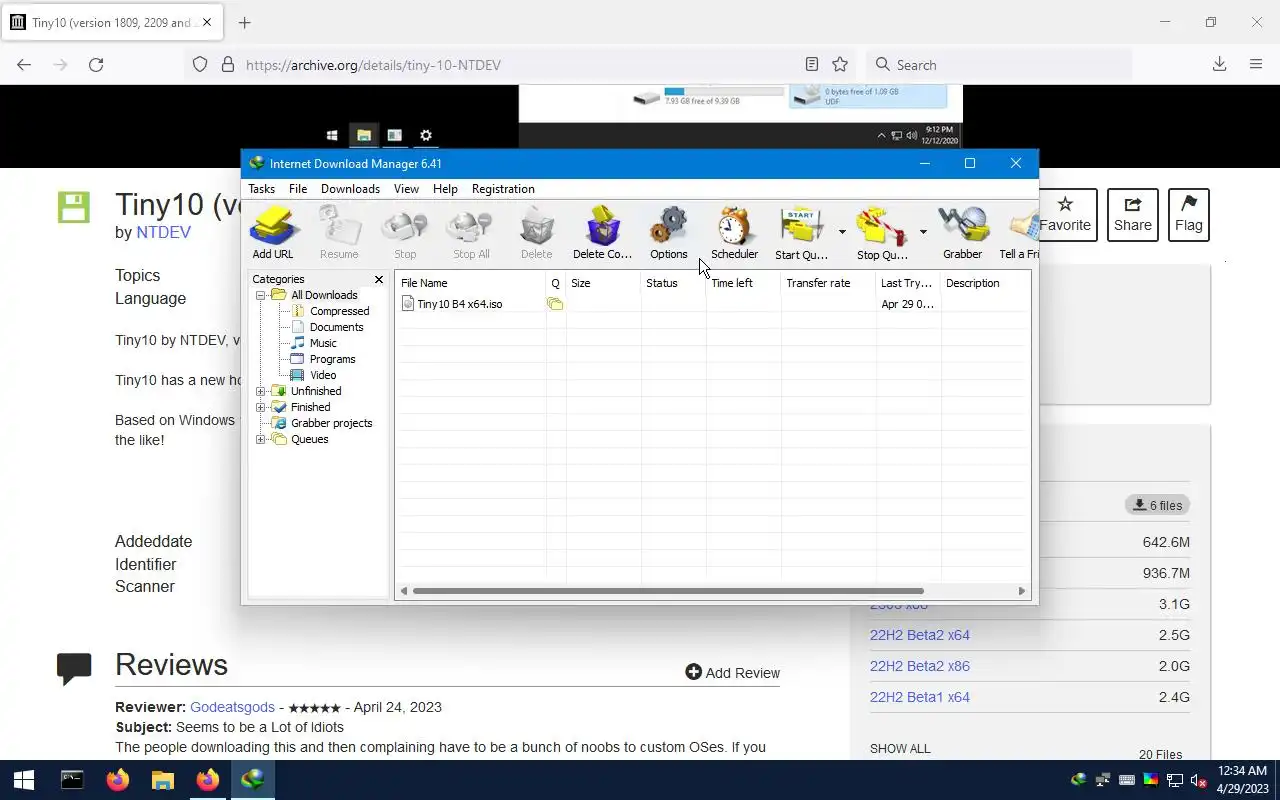This screenshot has width=1280, height=800.
Task: Expand the Finished tree node
Action: coord(260,407)
